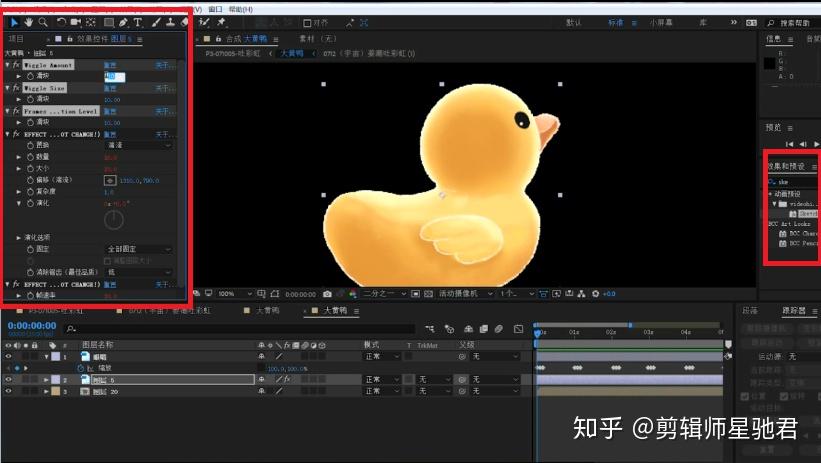Switch to the 项目 project panel tab
This screenshot has width=821, height=463.
16,39
